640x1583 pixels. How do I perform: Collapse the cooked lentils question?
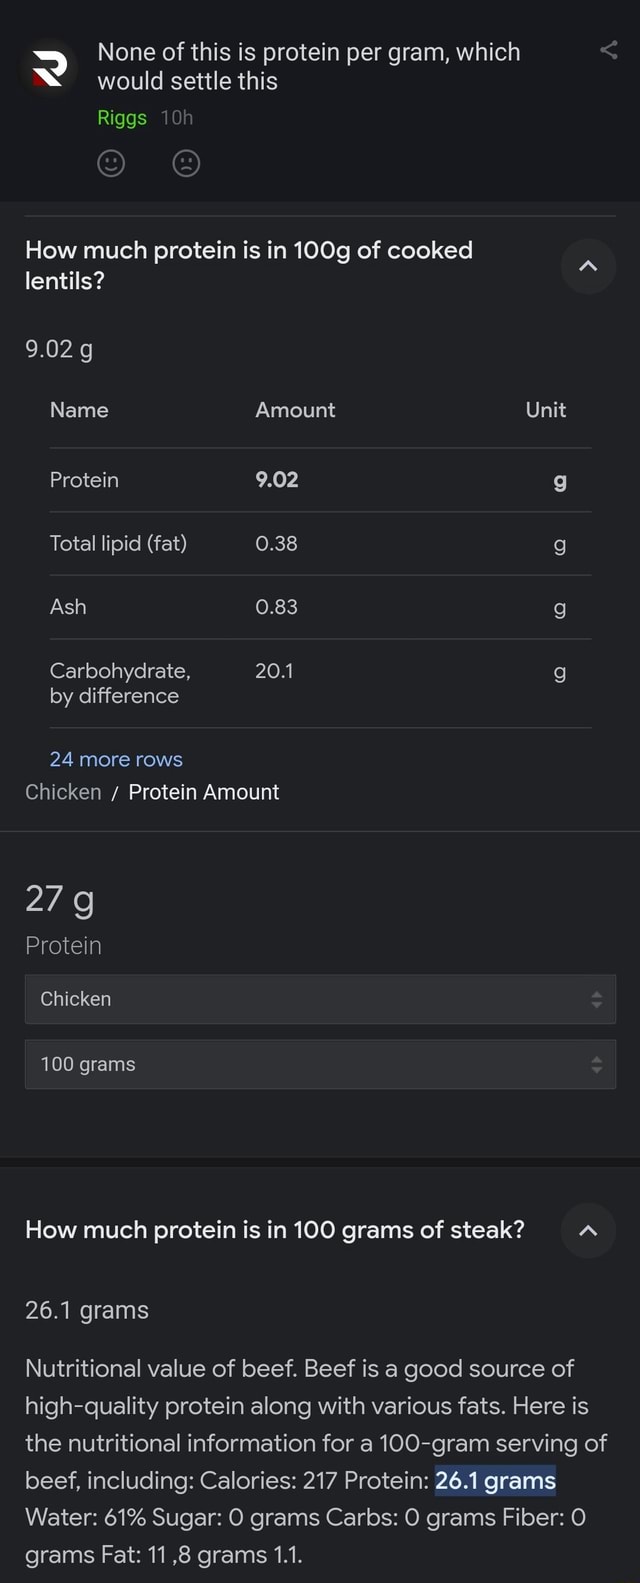tap(588, 266)
